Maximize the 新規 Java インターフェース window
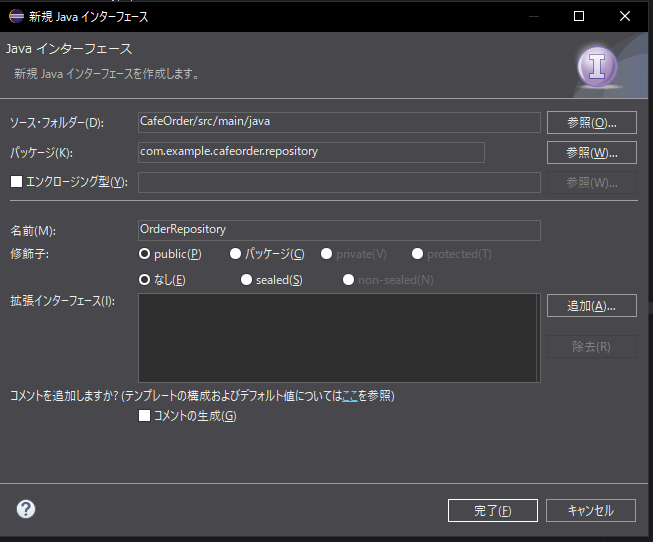 tap(579, 16)
